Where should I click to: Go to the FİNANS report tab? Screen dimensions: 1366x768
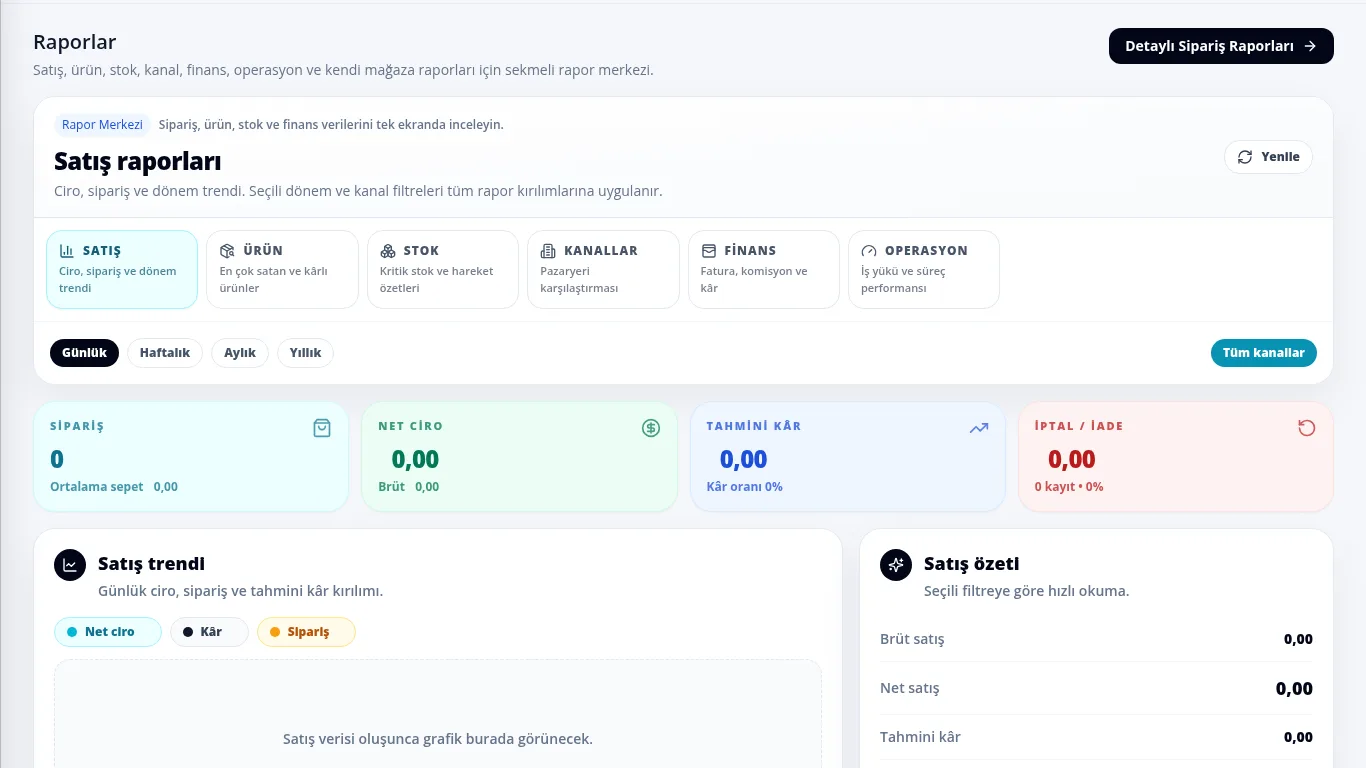(x=764, y=269)
